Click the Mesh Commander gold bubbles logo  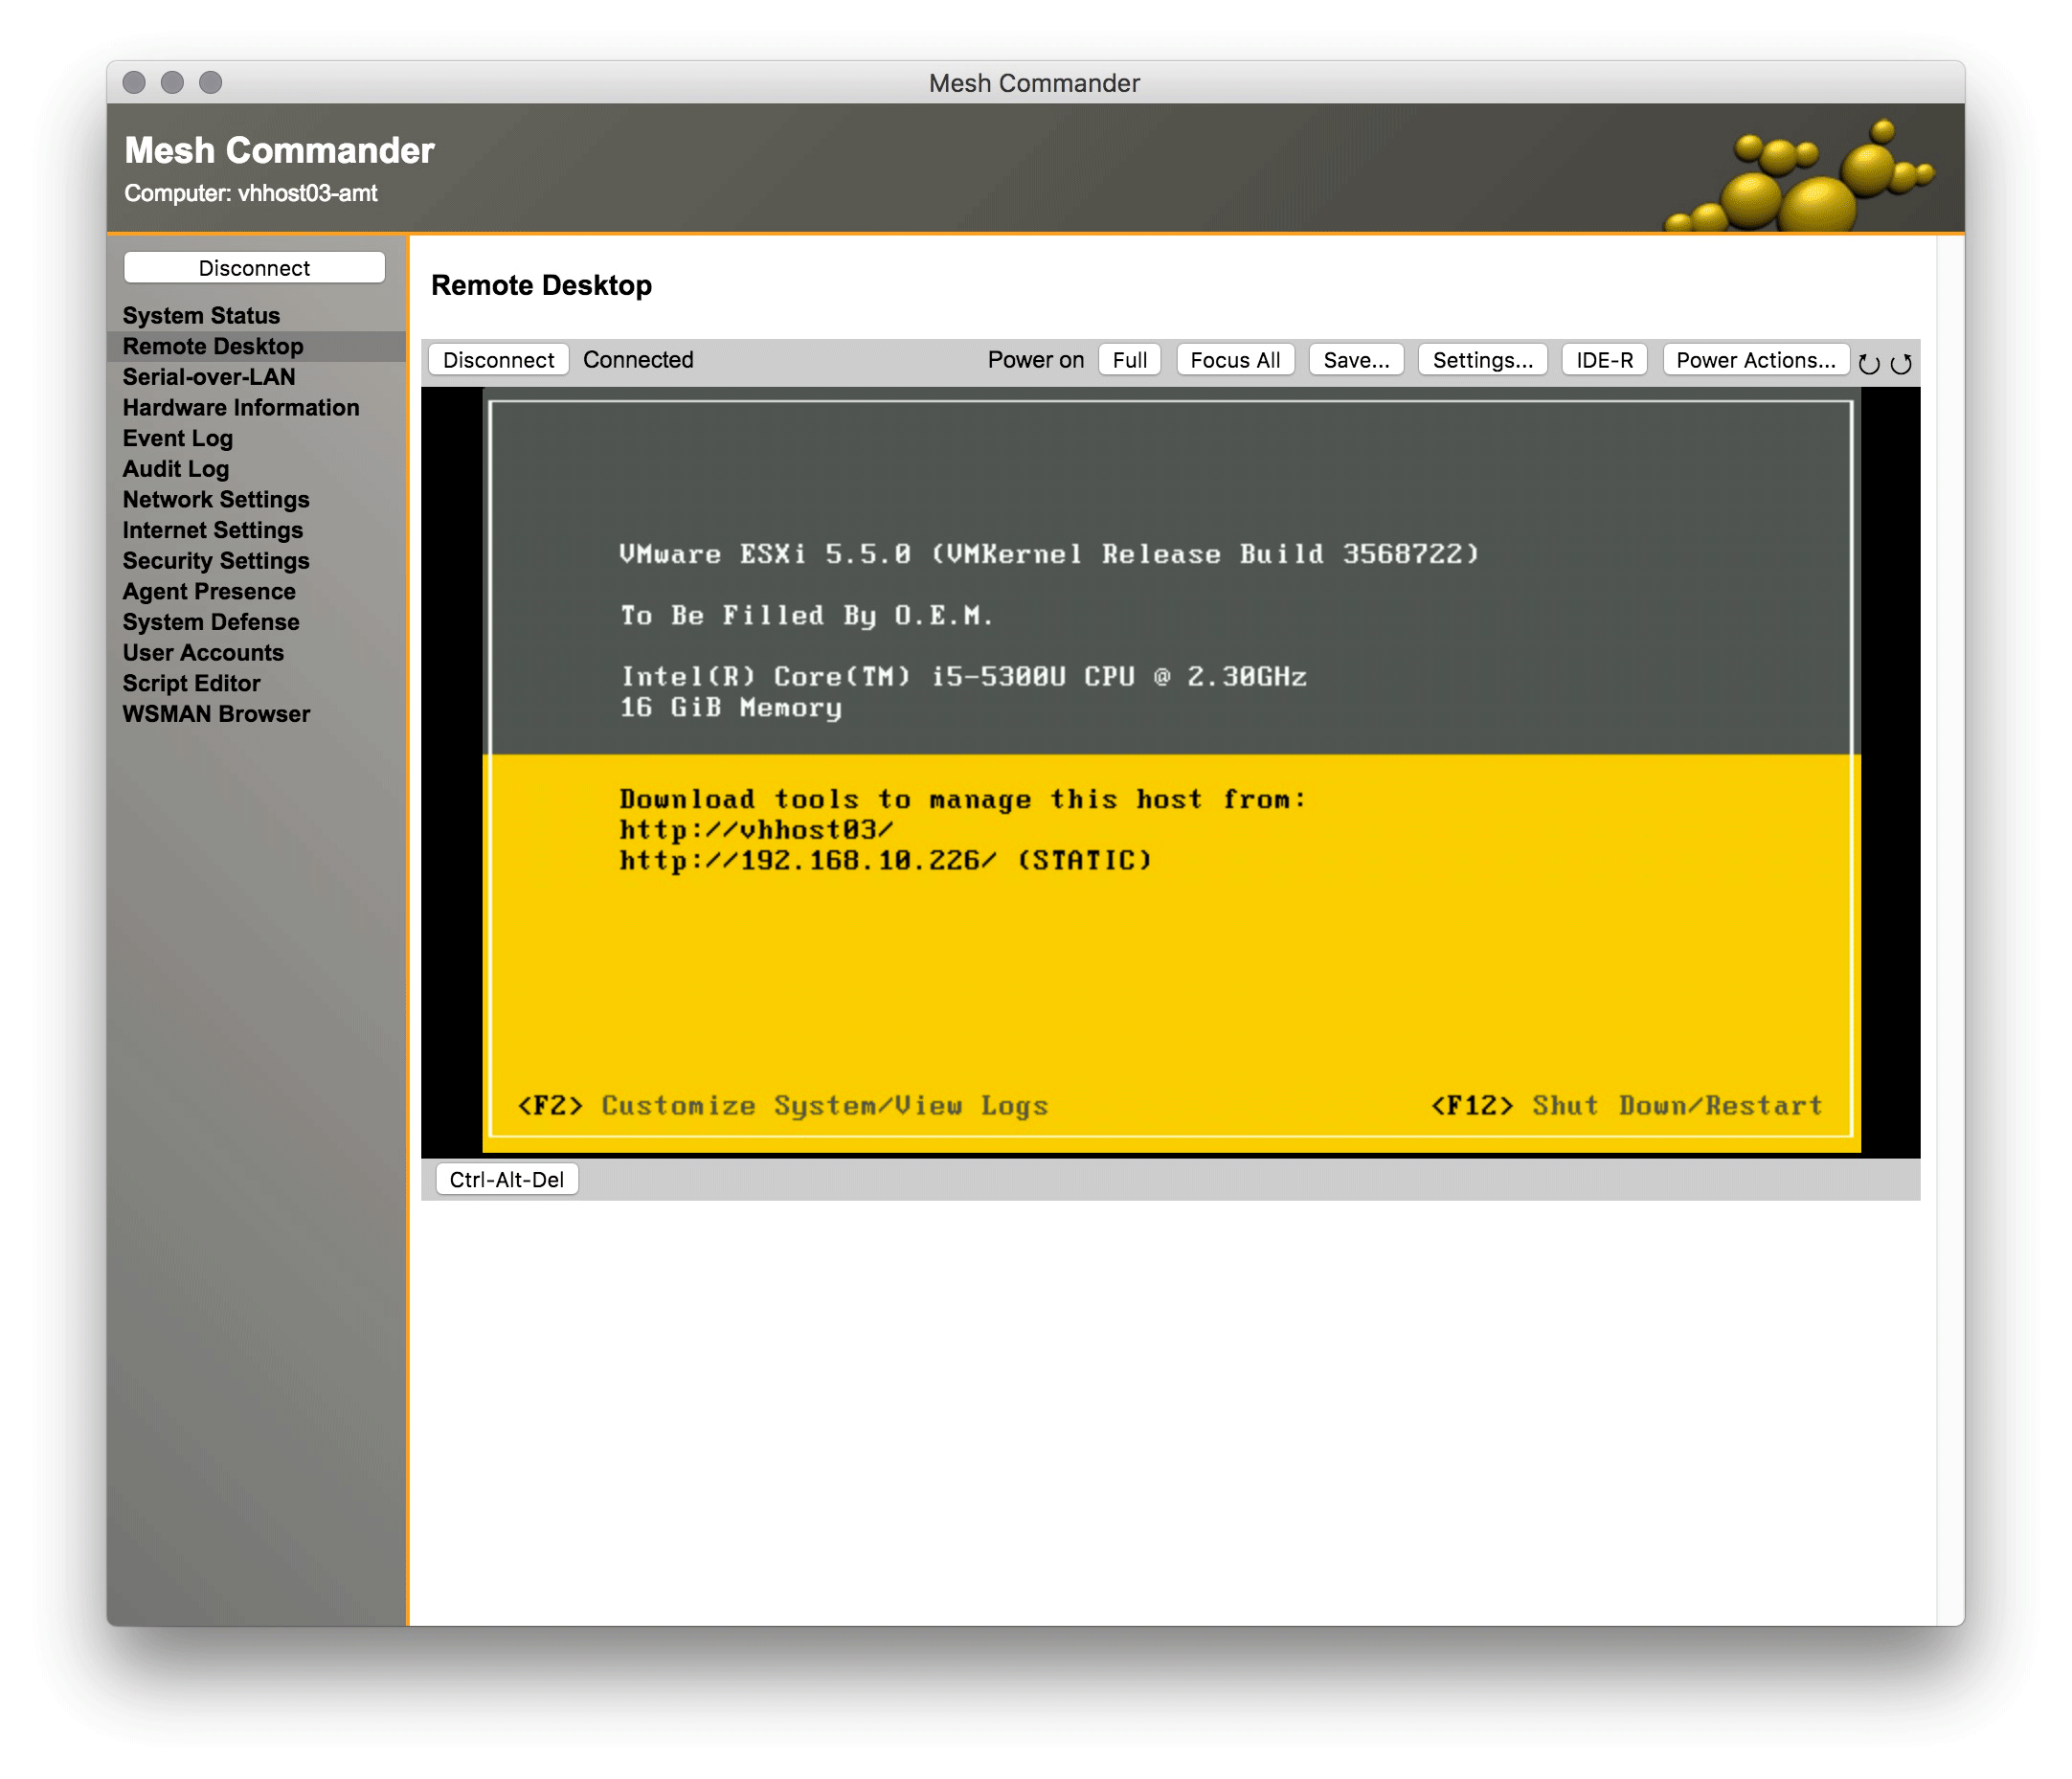pyautogui.click(x=1800, y=176)
